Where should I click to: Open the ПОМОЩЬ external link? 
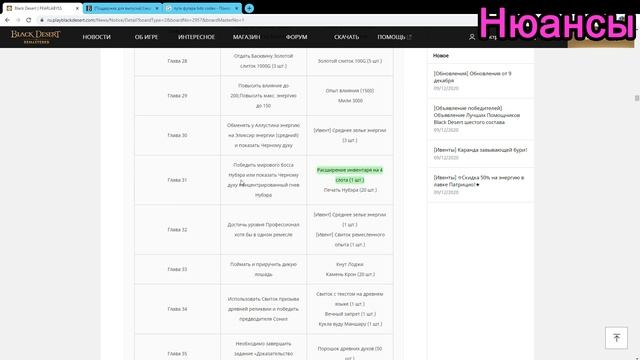coord(394,37)
